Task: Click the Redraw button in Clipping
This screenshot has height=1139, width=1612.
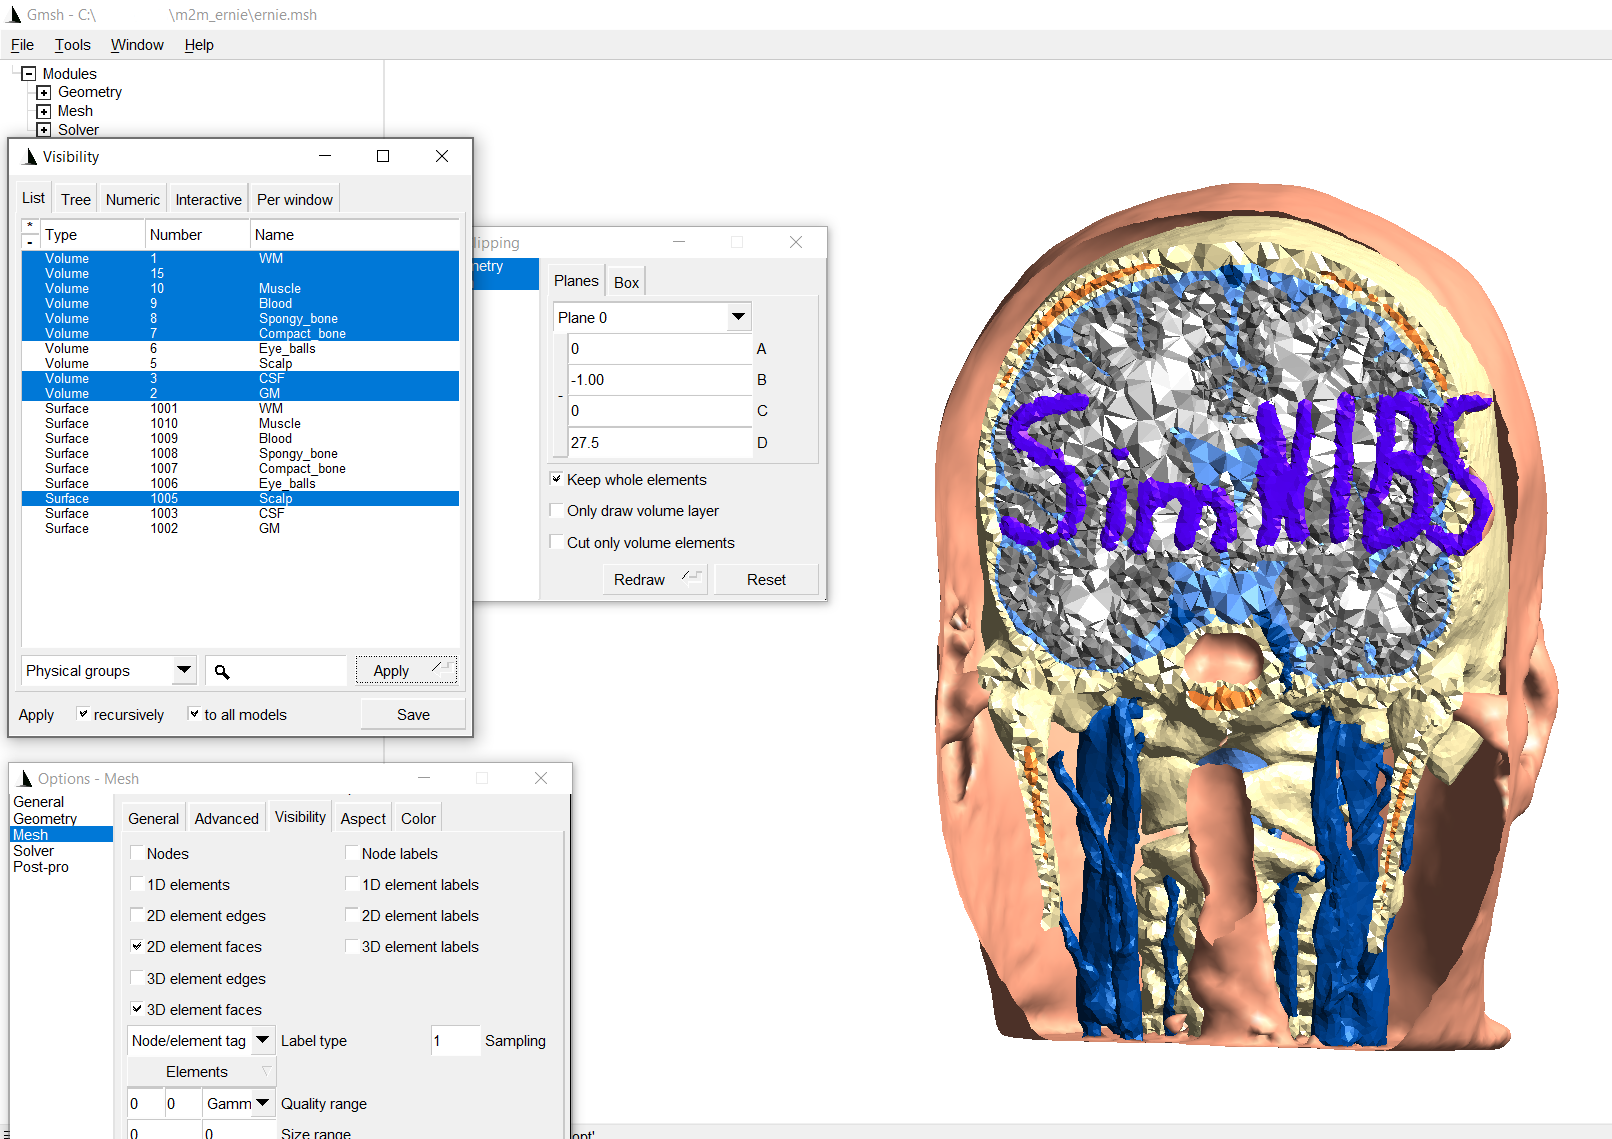Action: point(655,579)
